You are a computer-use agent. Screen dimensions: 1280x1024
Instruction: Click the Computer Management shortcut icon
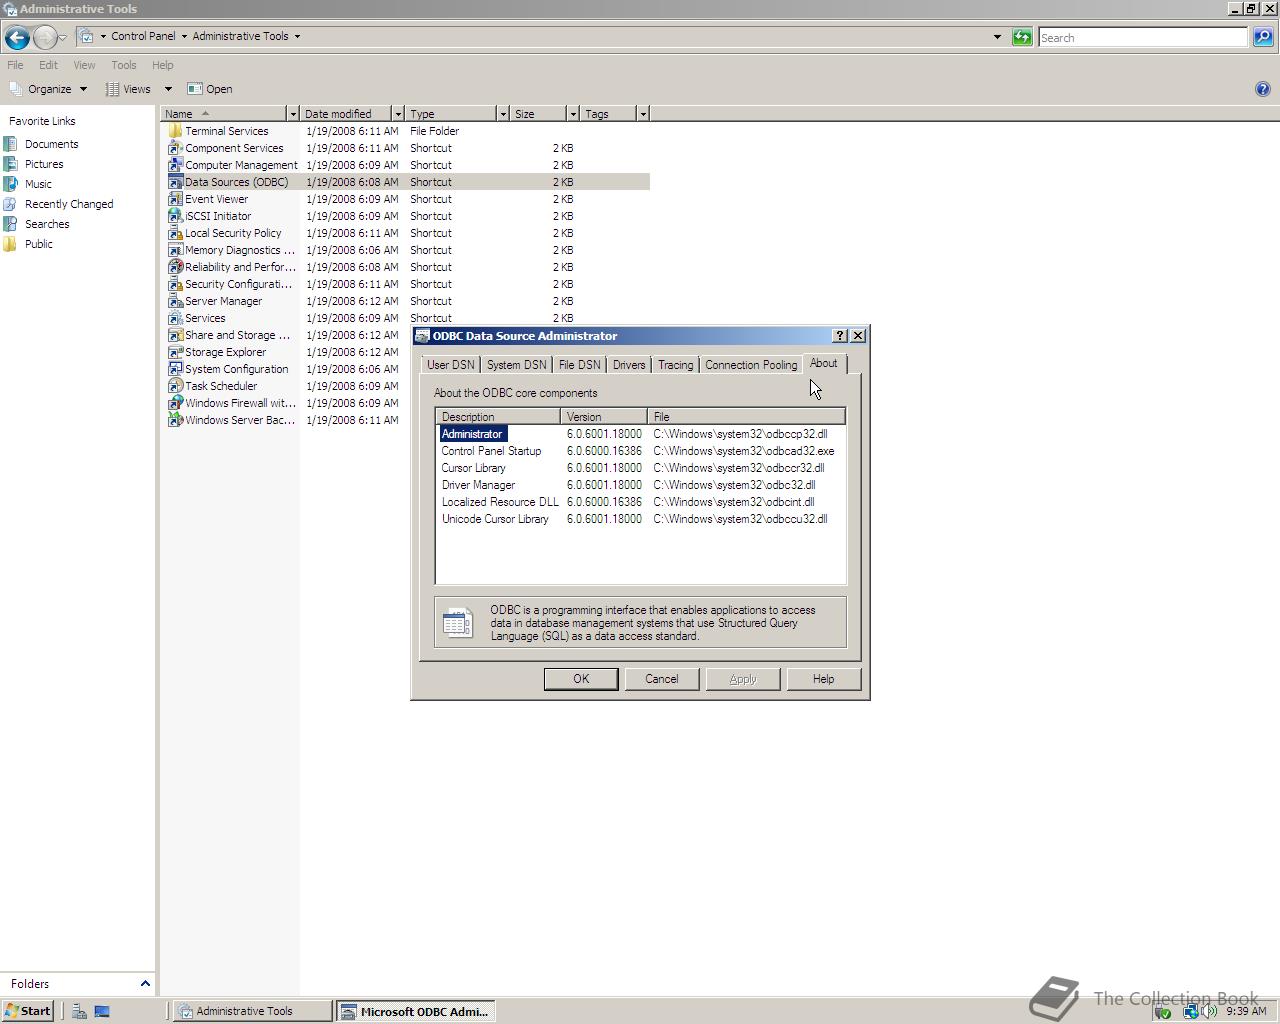[175, 165]
